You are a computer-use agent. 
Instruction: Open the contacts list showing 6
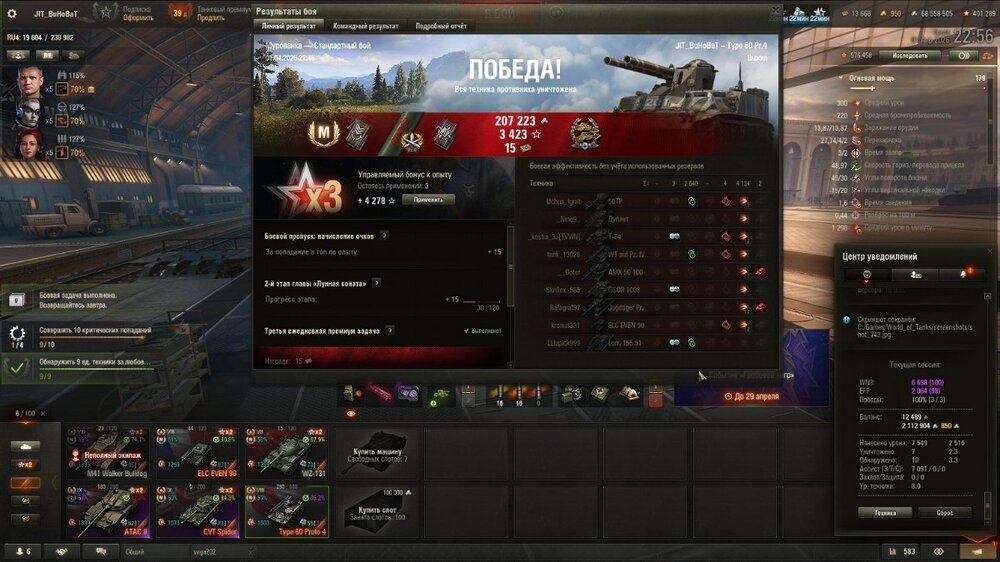coord(22,551)
